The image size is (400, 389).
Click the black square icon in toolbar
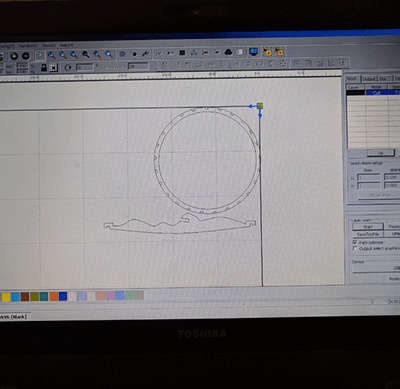[182, 53]
